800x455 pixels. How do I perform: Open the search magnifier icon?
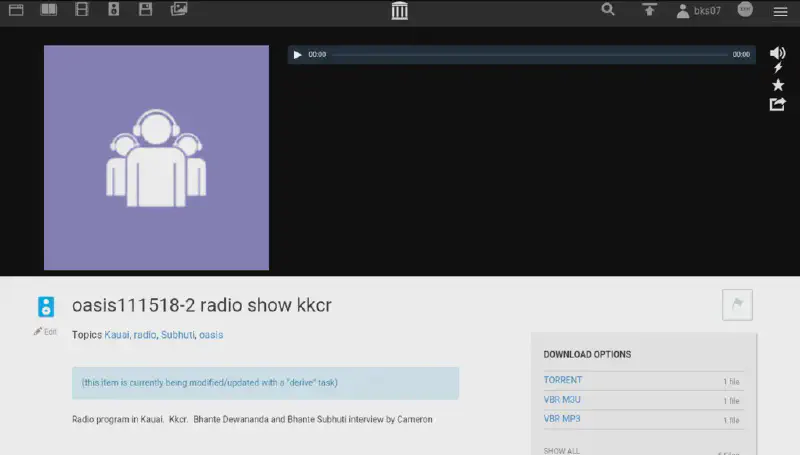click(608, 9)
